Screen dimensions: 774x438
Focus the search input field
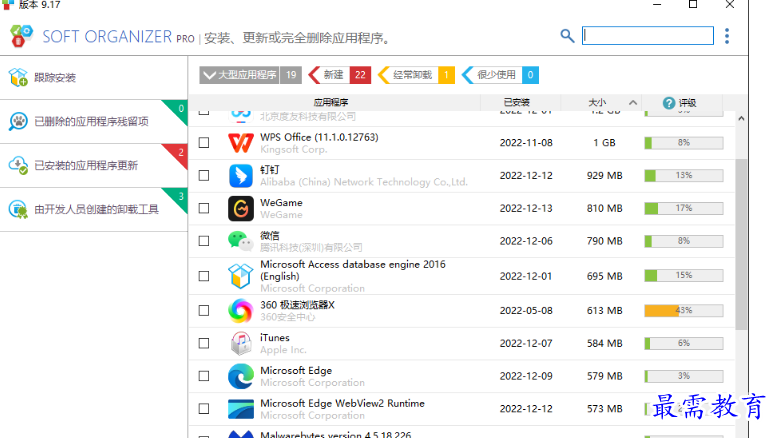648,36
